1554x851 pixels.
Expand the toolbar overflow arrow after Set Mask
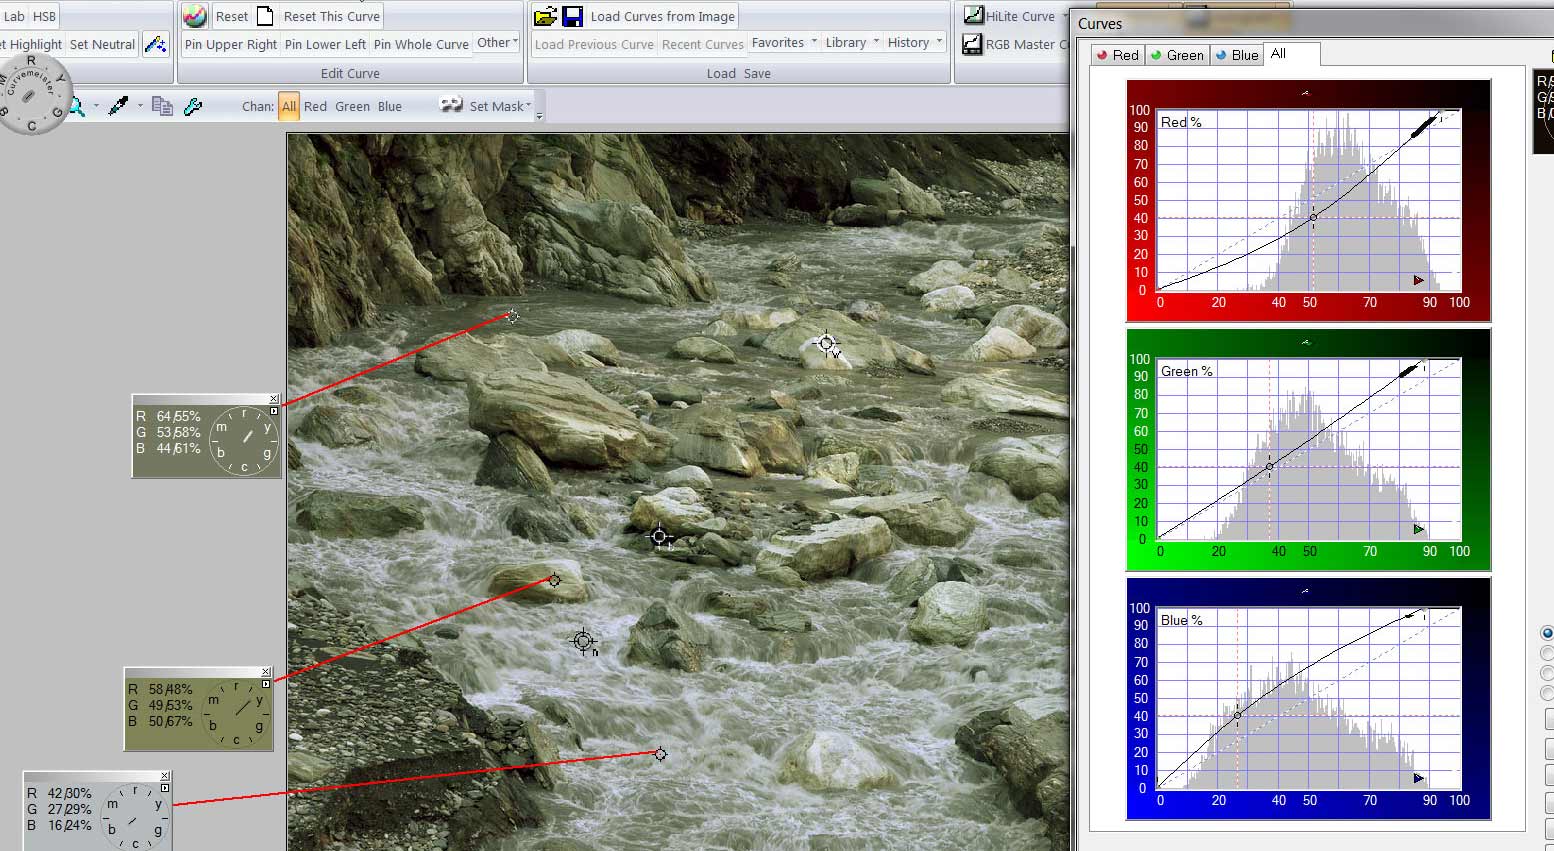539,117
